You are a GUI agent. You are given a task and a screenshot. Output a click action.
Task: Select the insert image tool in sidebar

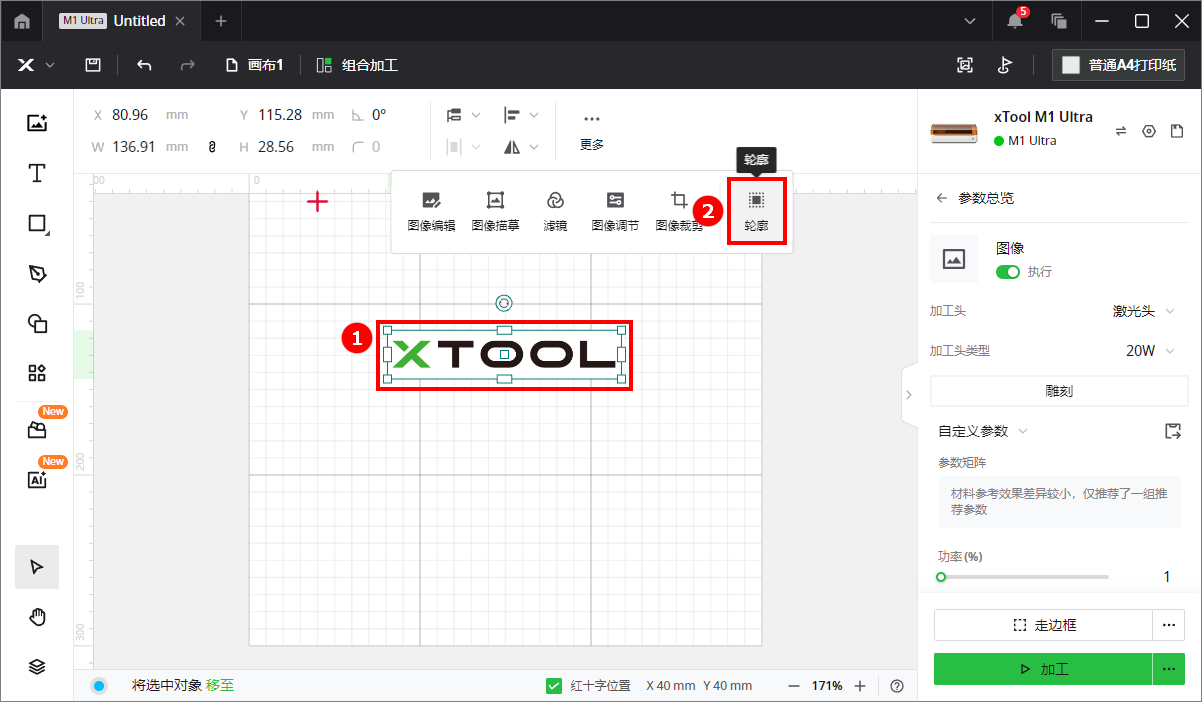pos(37,123)
